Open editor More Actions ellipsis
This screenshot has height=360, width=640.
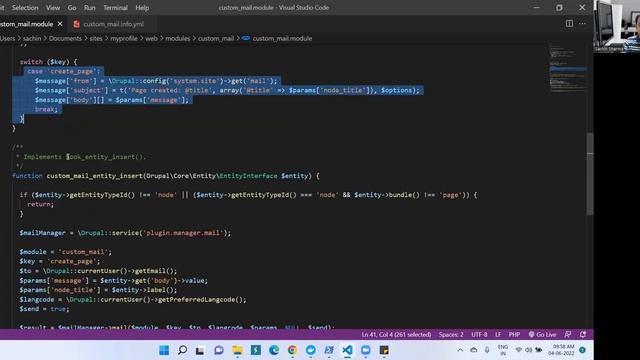(582, 24)
